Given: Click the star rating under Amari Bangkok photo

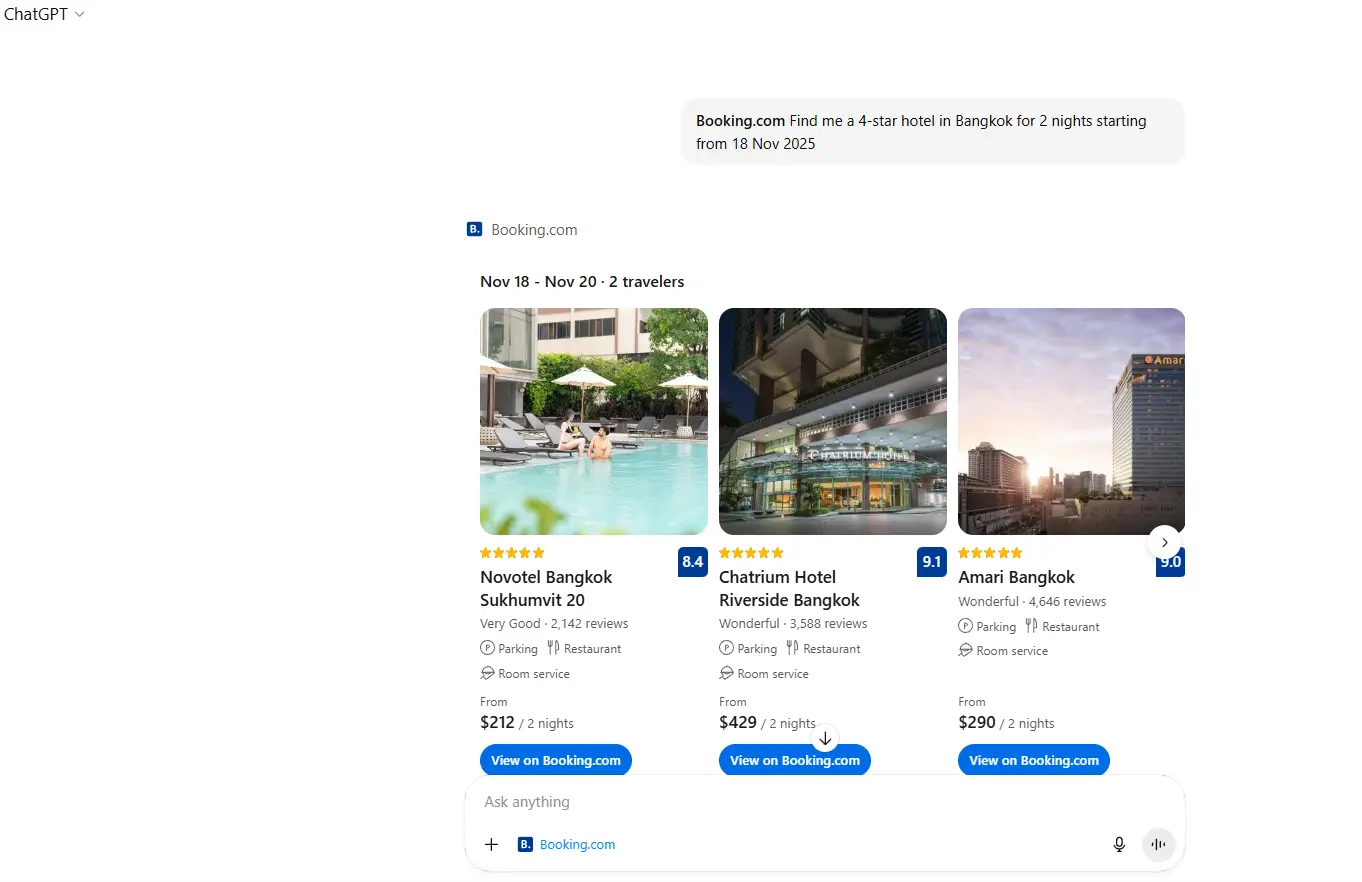Looking at the screenshot, I should coord(990,552).
